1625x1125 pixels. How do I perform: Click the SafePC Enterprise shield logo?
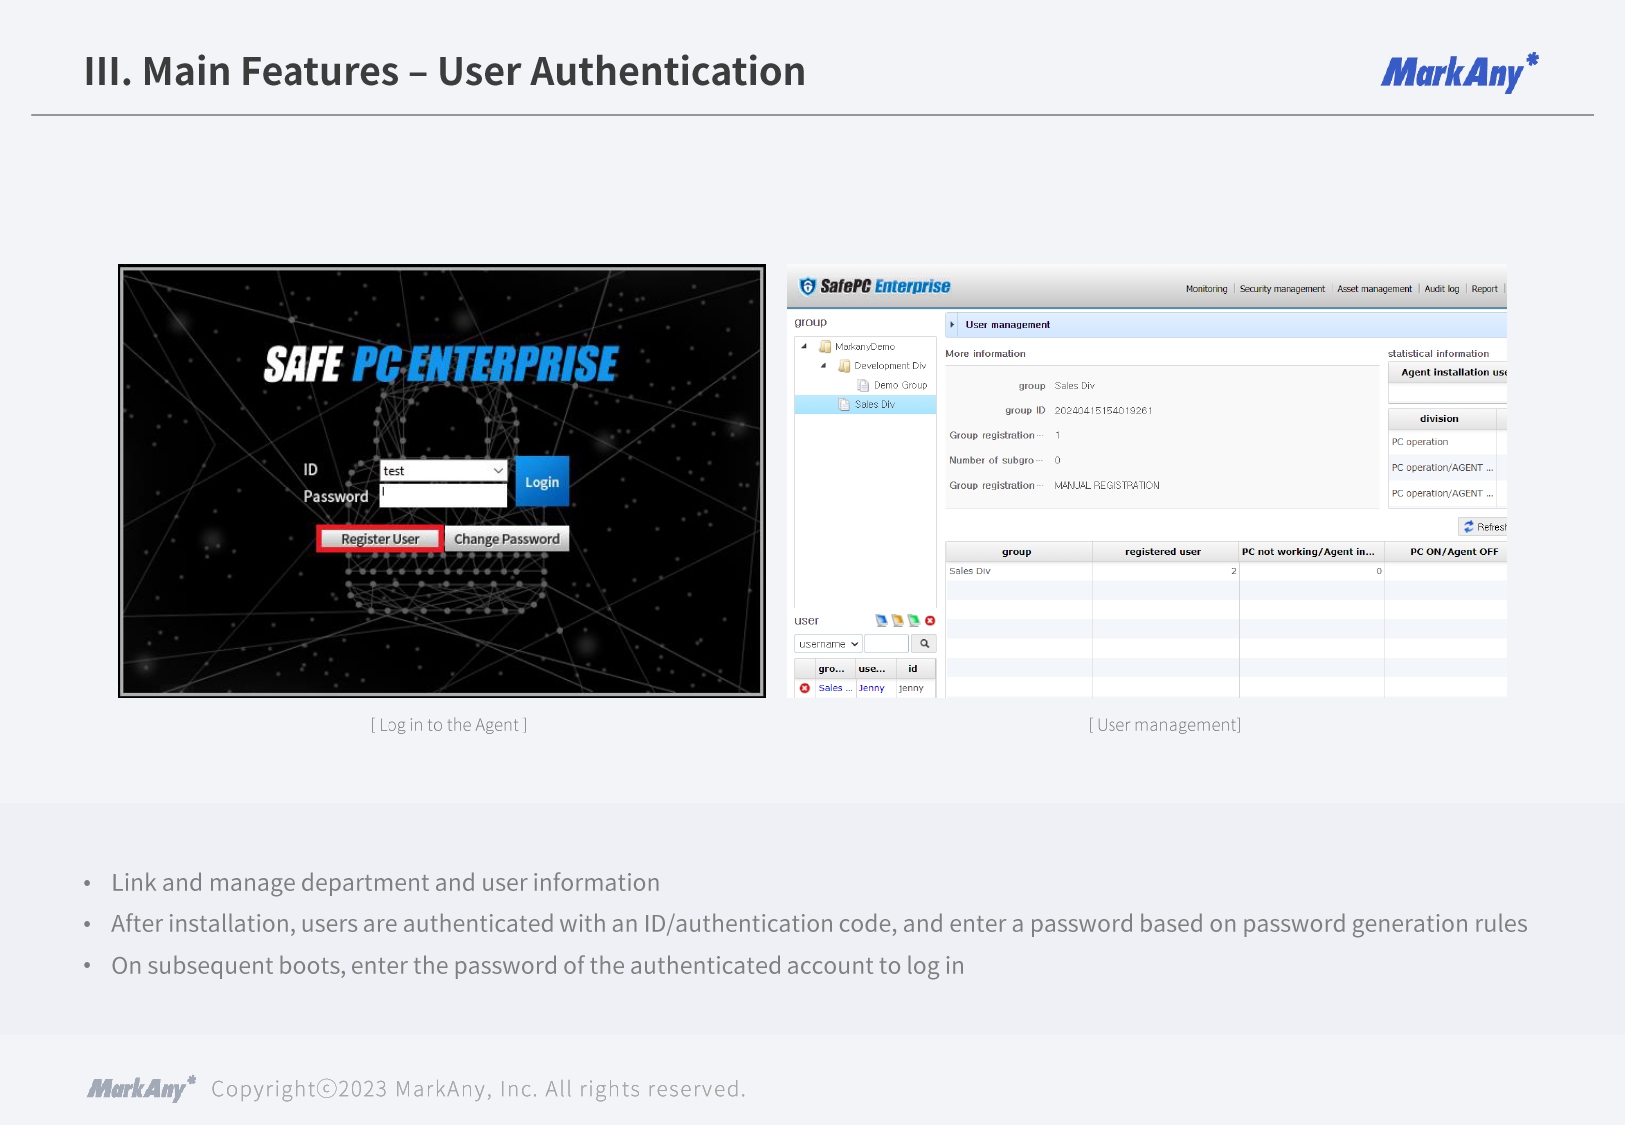click(807, 287)
